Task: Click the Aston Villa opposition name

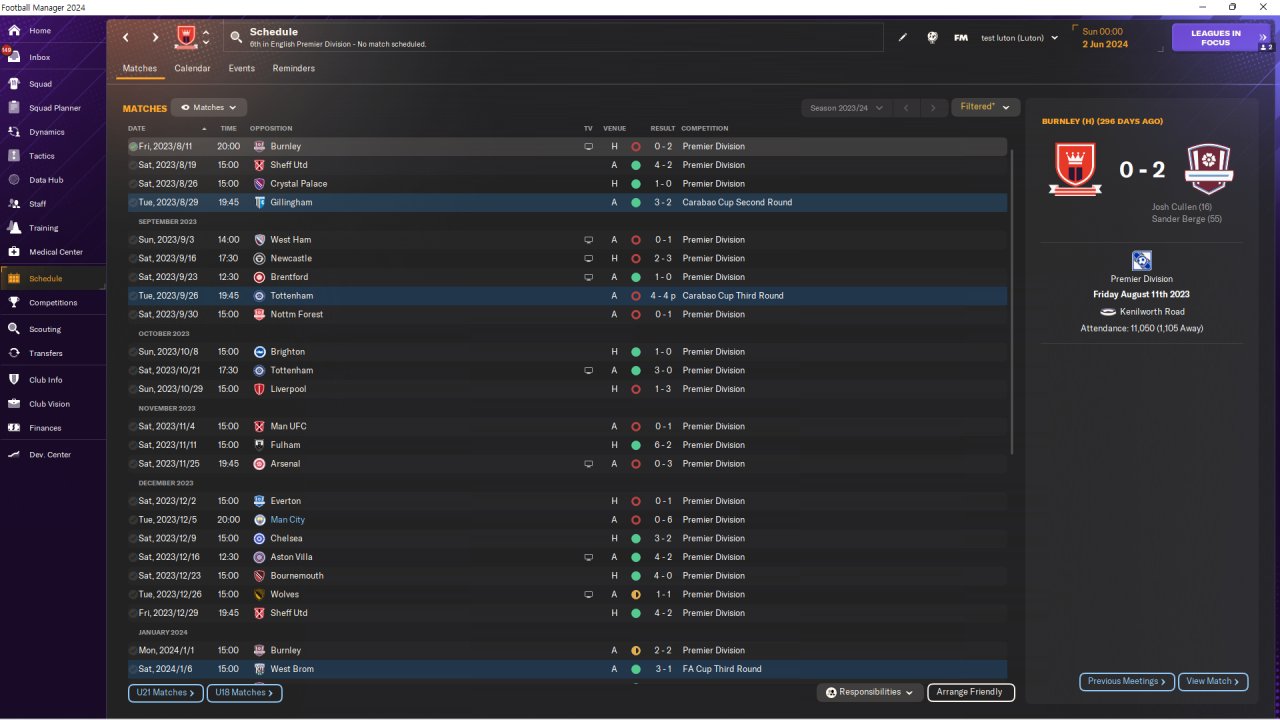Action: pos(291,557)
